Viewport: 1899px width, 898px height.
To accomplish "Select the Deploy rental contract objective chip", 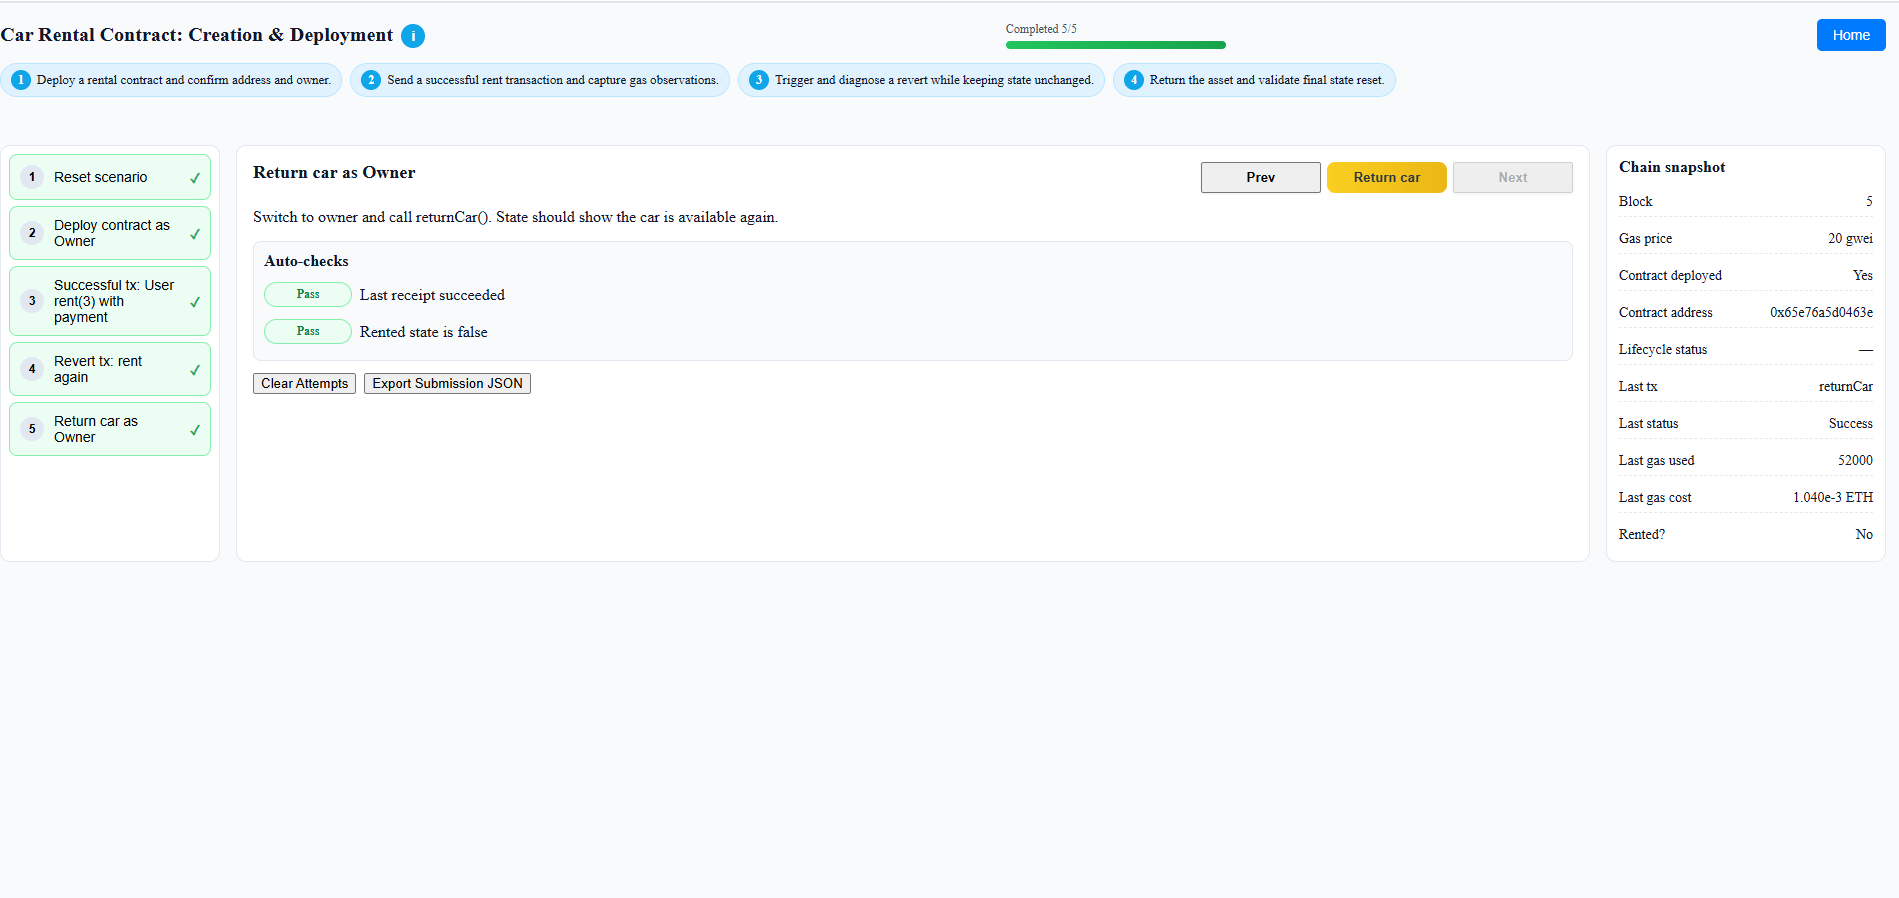I will tap(172, 80).
